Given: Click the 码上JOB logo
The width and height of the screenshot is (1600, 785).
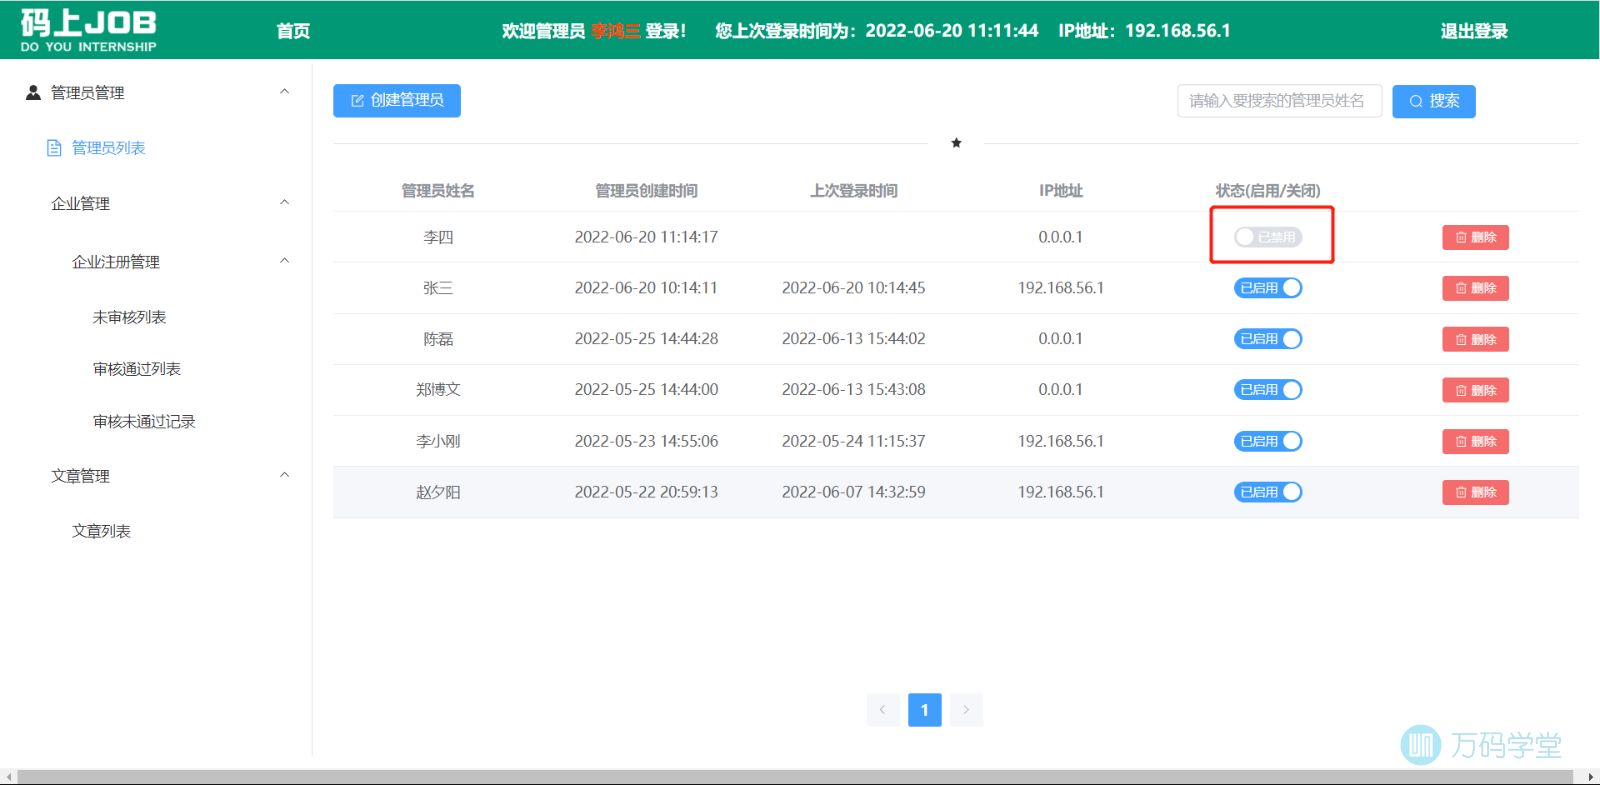Looking at the screenshot, I should [x=89, y=30].
